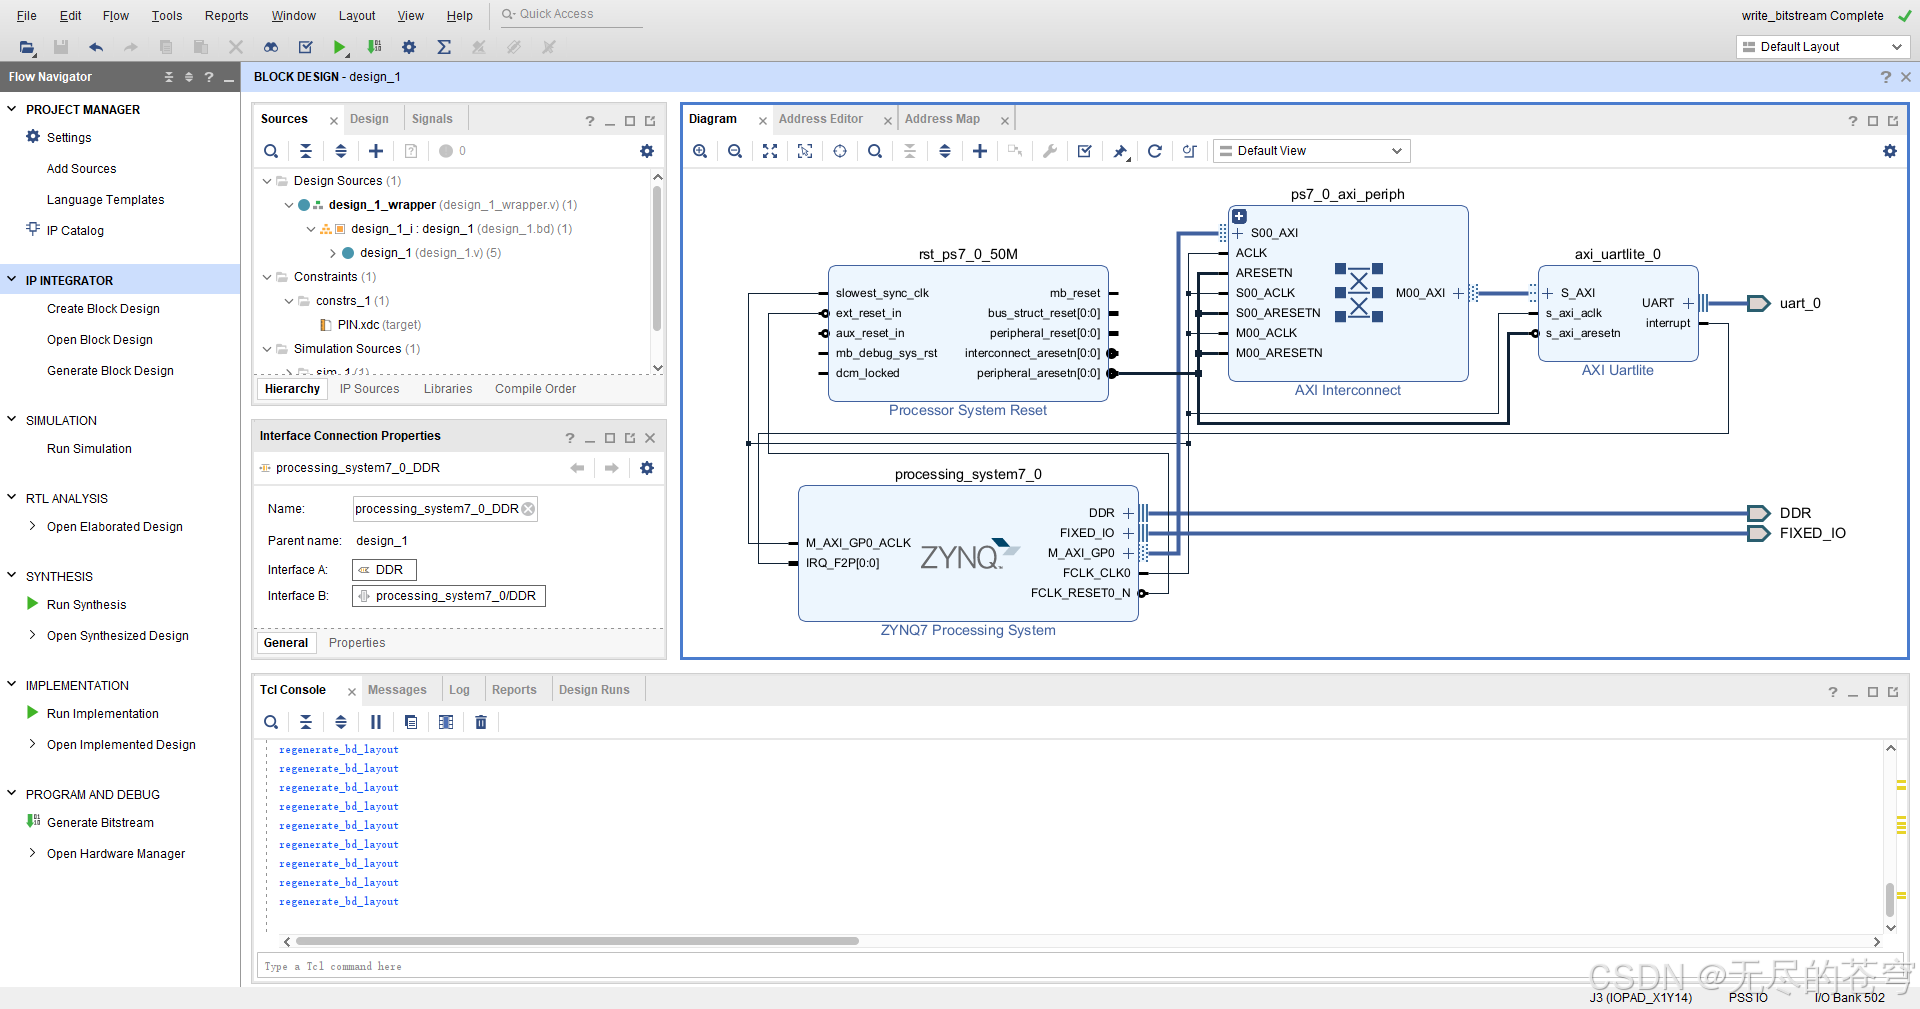This screenshot has height=1009, width=1920.
Task: Click Add IP plus icon in diagram
Action: [x=980, y=151]
